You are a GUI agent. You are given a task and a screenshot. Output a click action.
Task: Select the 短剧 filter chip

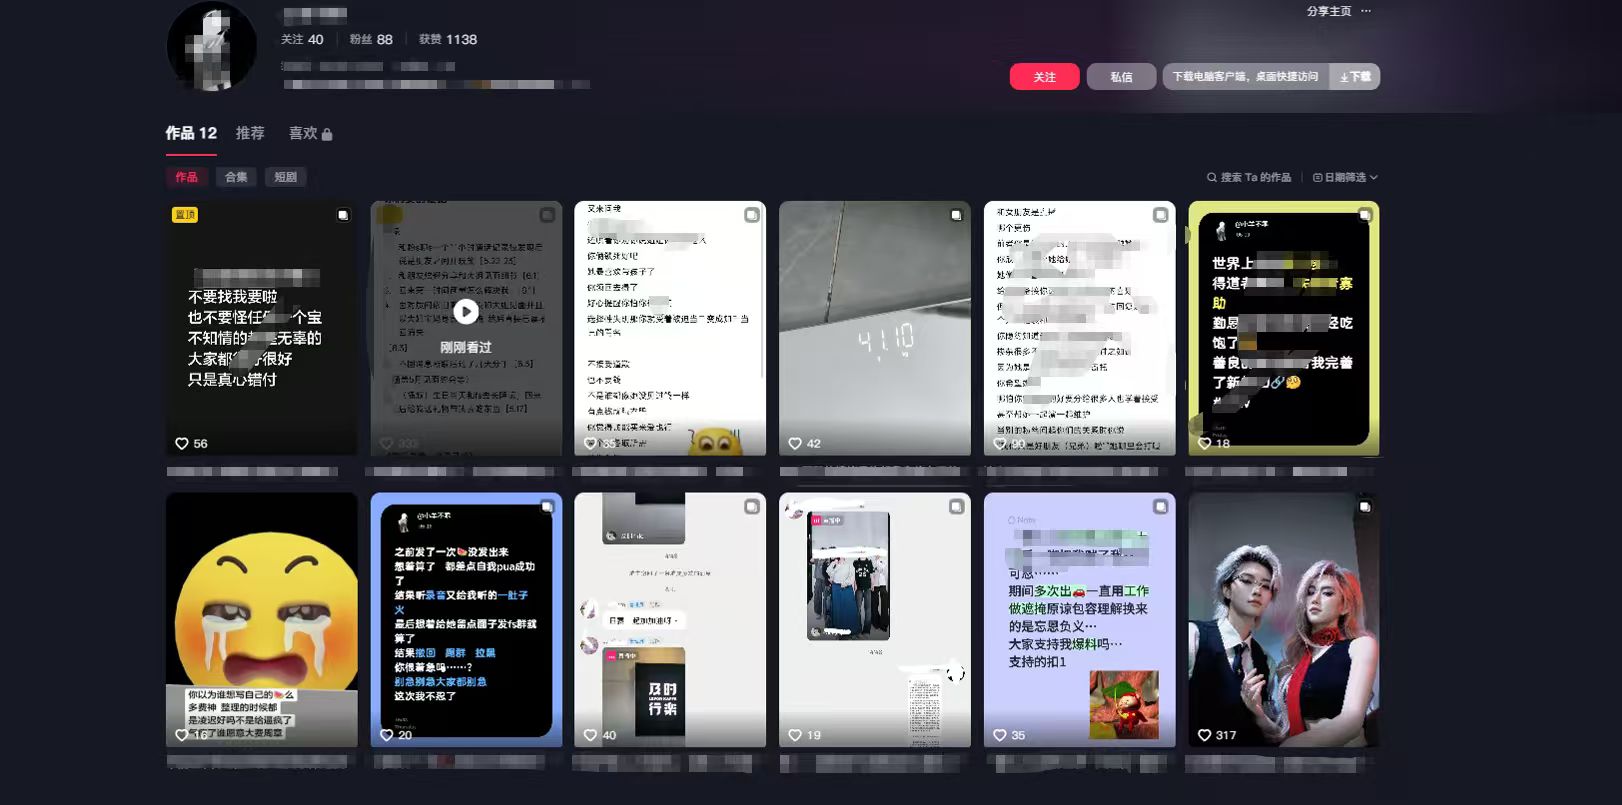pyautogui.click(x=286, y=177)
